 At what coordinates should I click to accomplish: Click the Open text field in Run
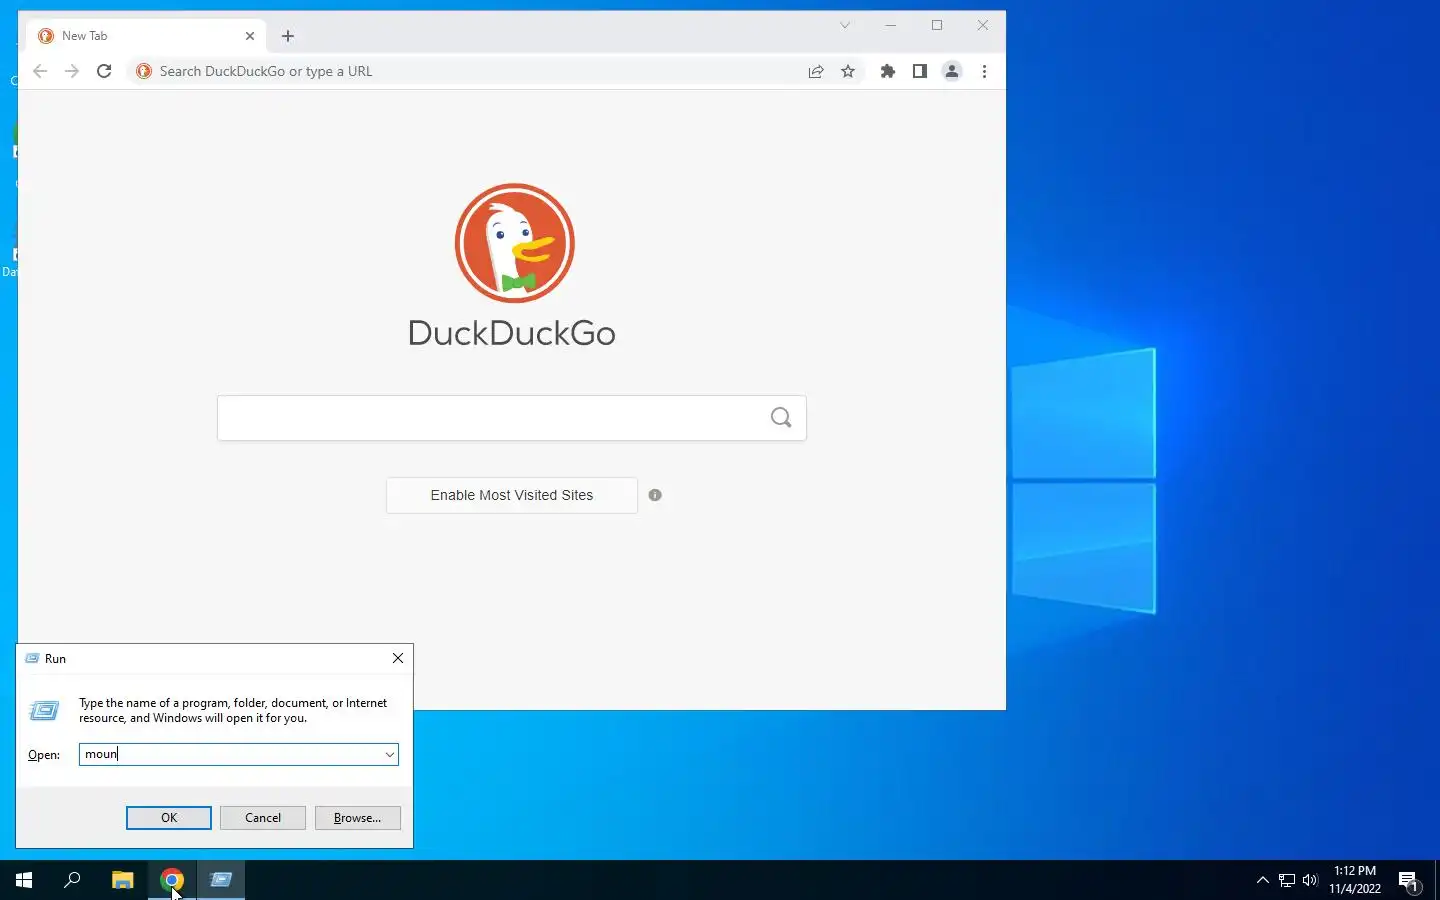pos(230,755)
